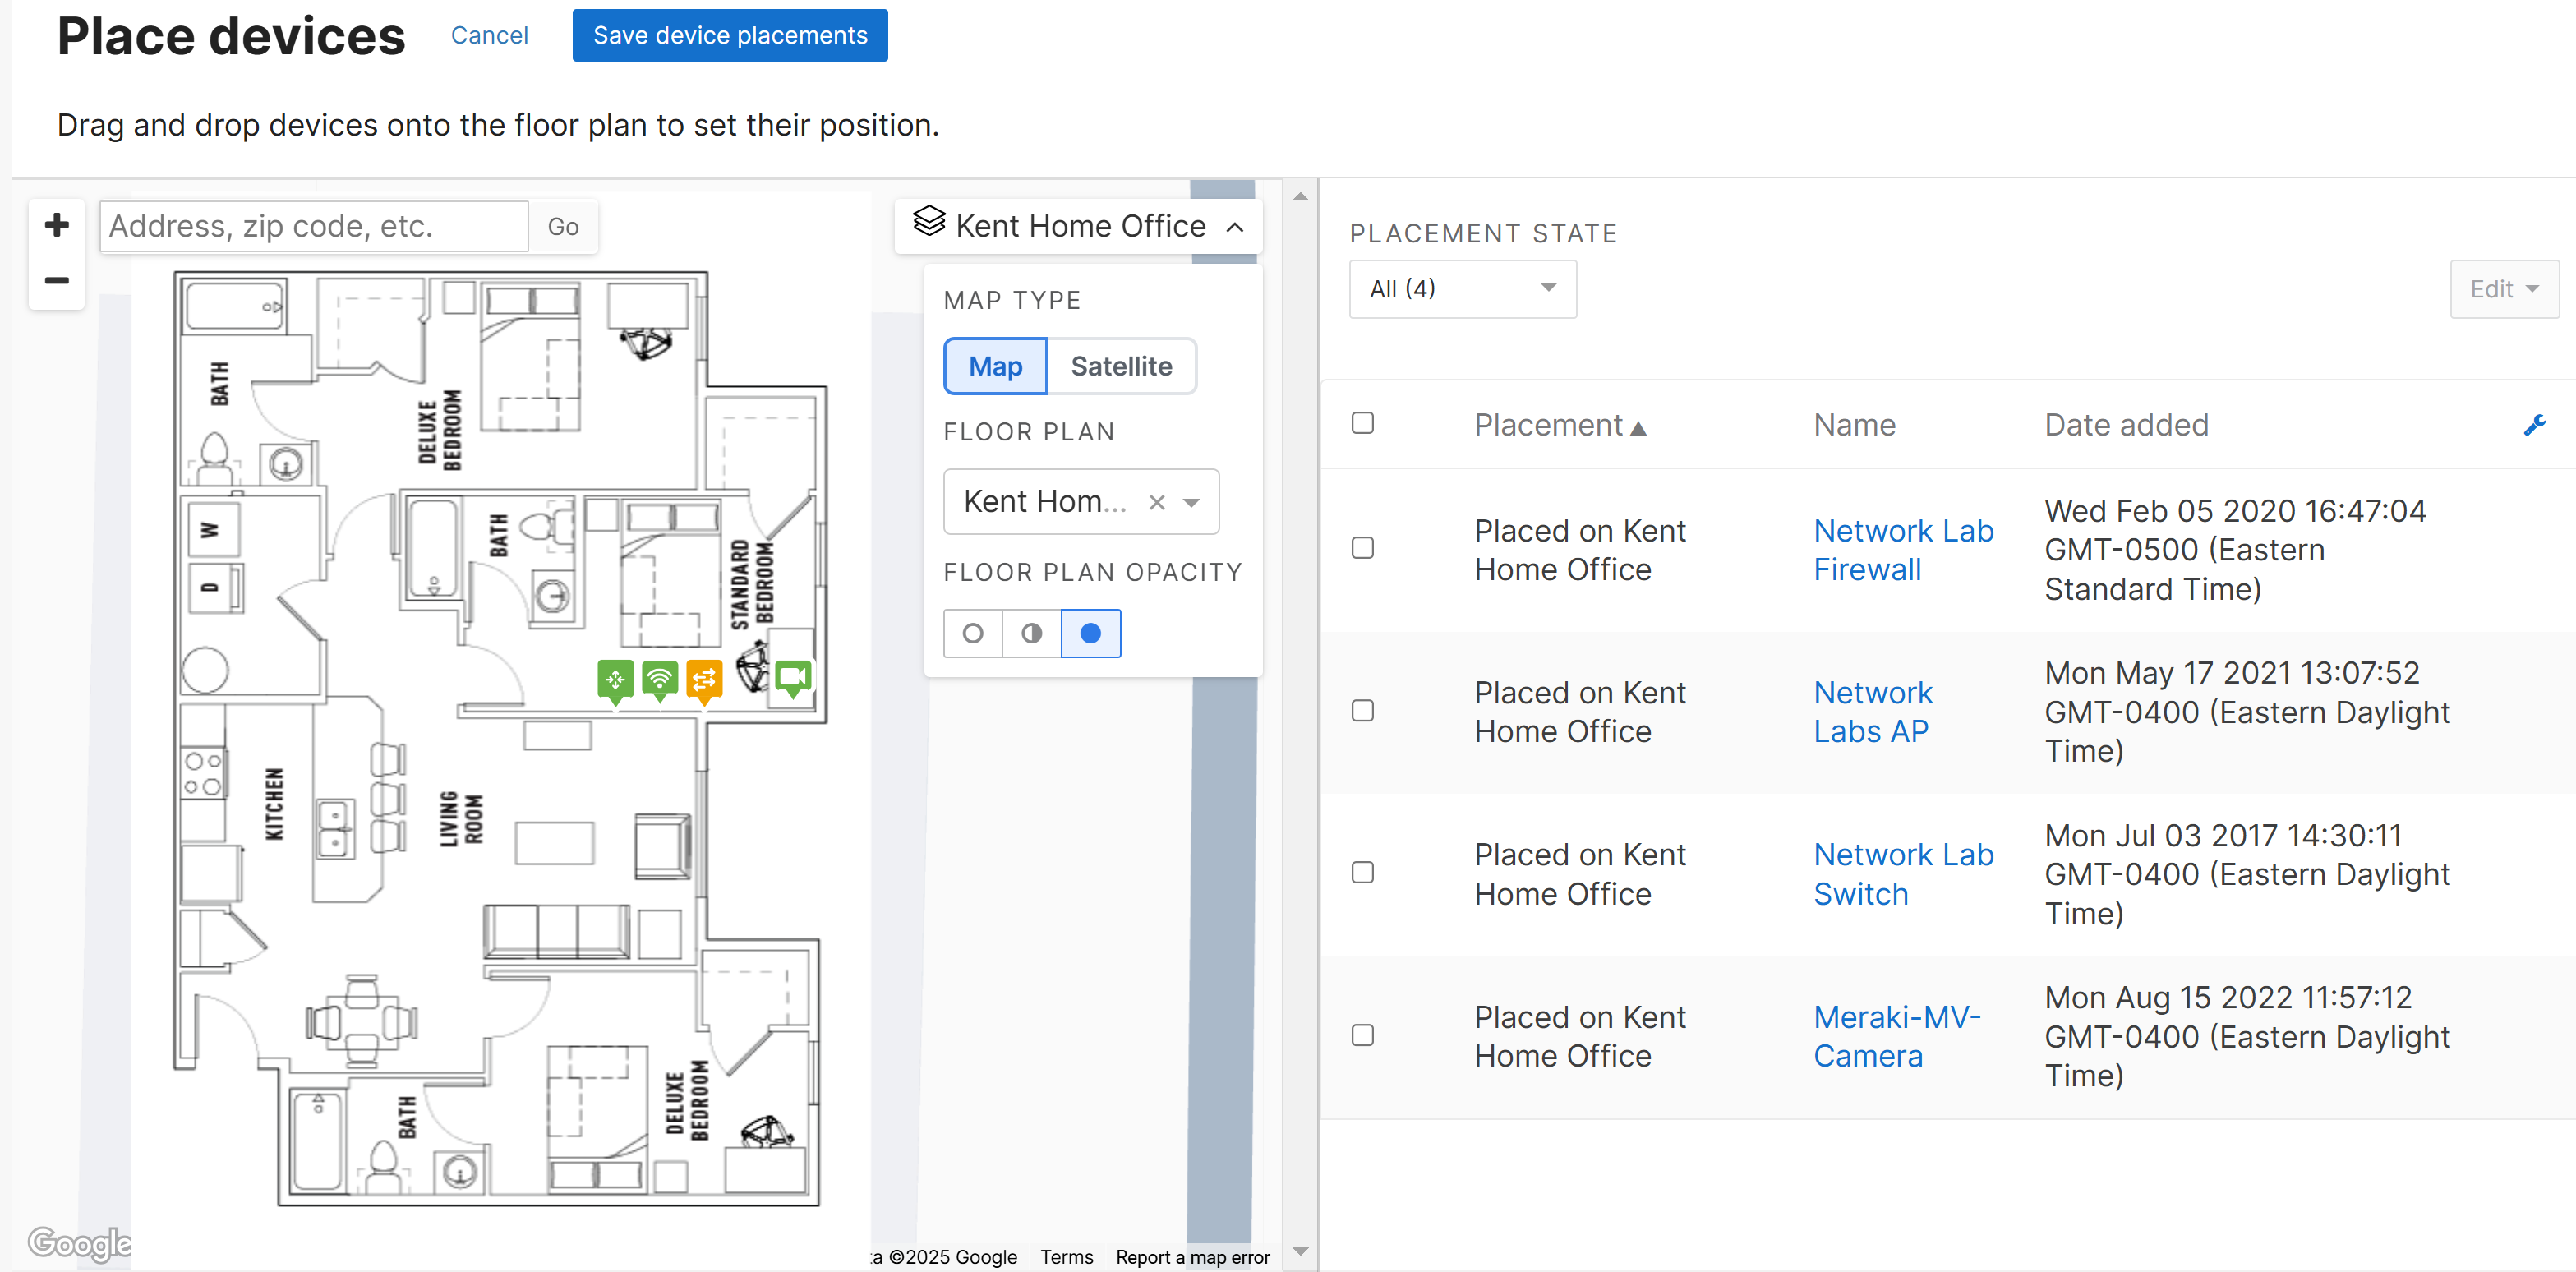
Task: Open Network Labs AP device link
Action: point(1873,712)
